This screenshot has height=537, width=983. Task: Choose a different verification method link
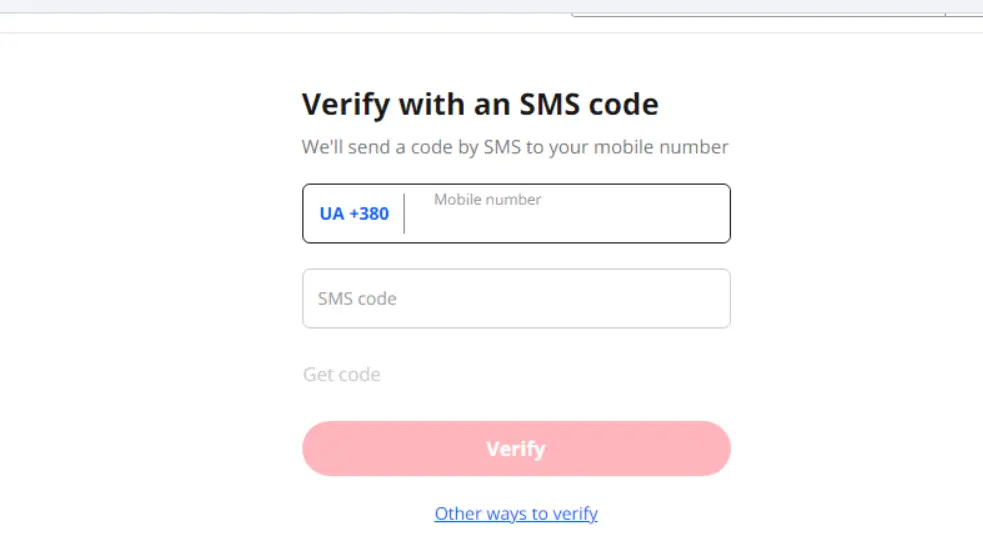coord(516,514)
